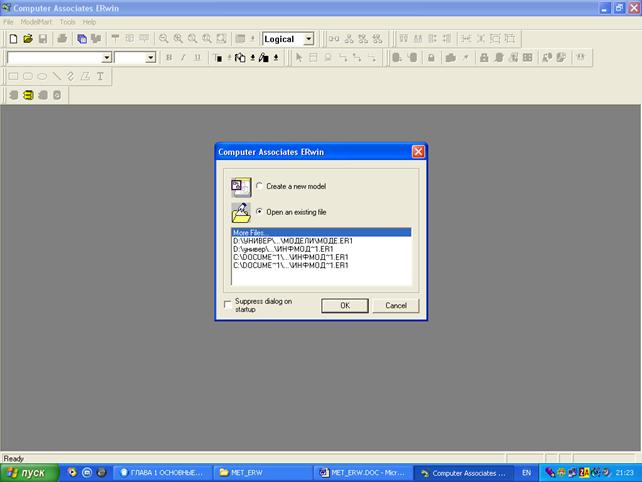Open the font name dropdown

click(x=107, y=58)
